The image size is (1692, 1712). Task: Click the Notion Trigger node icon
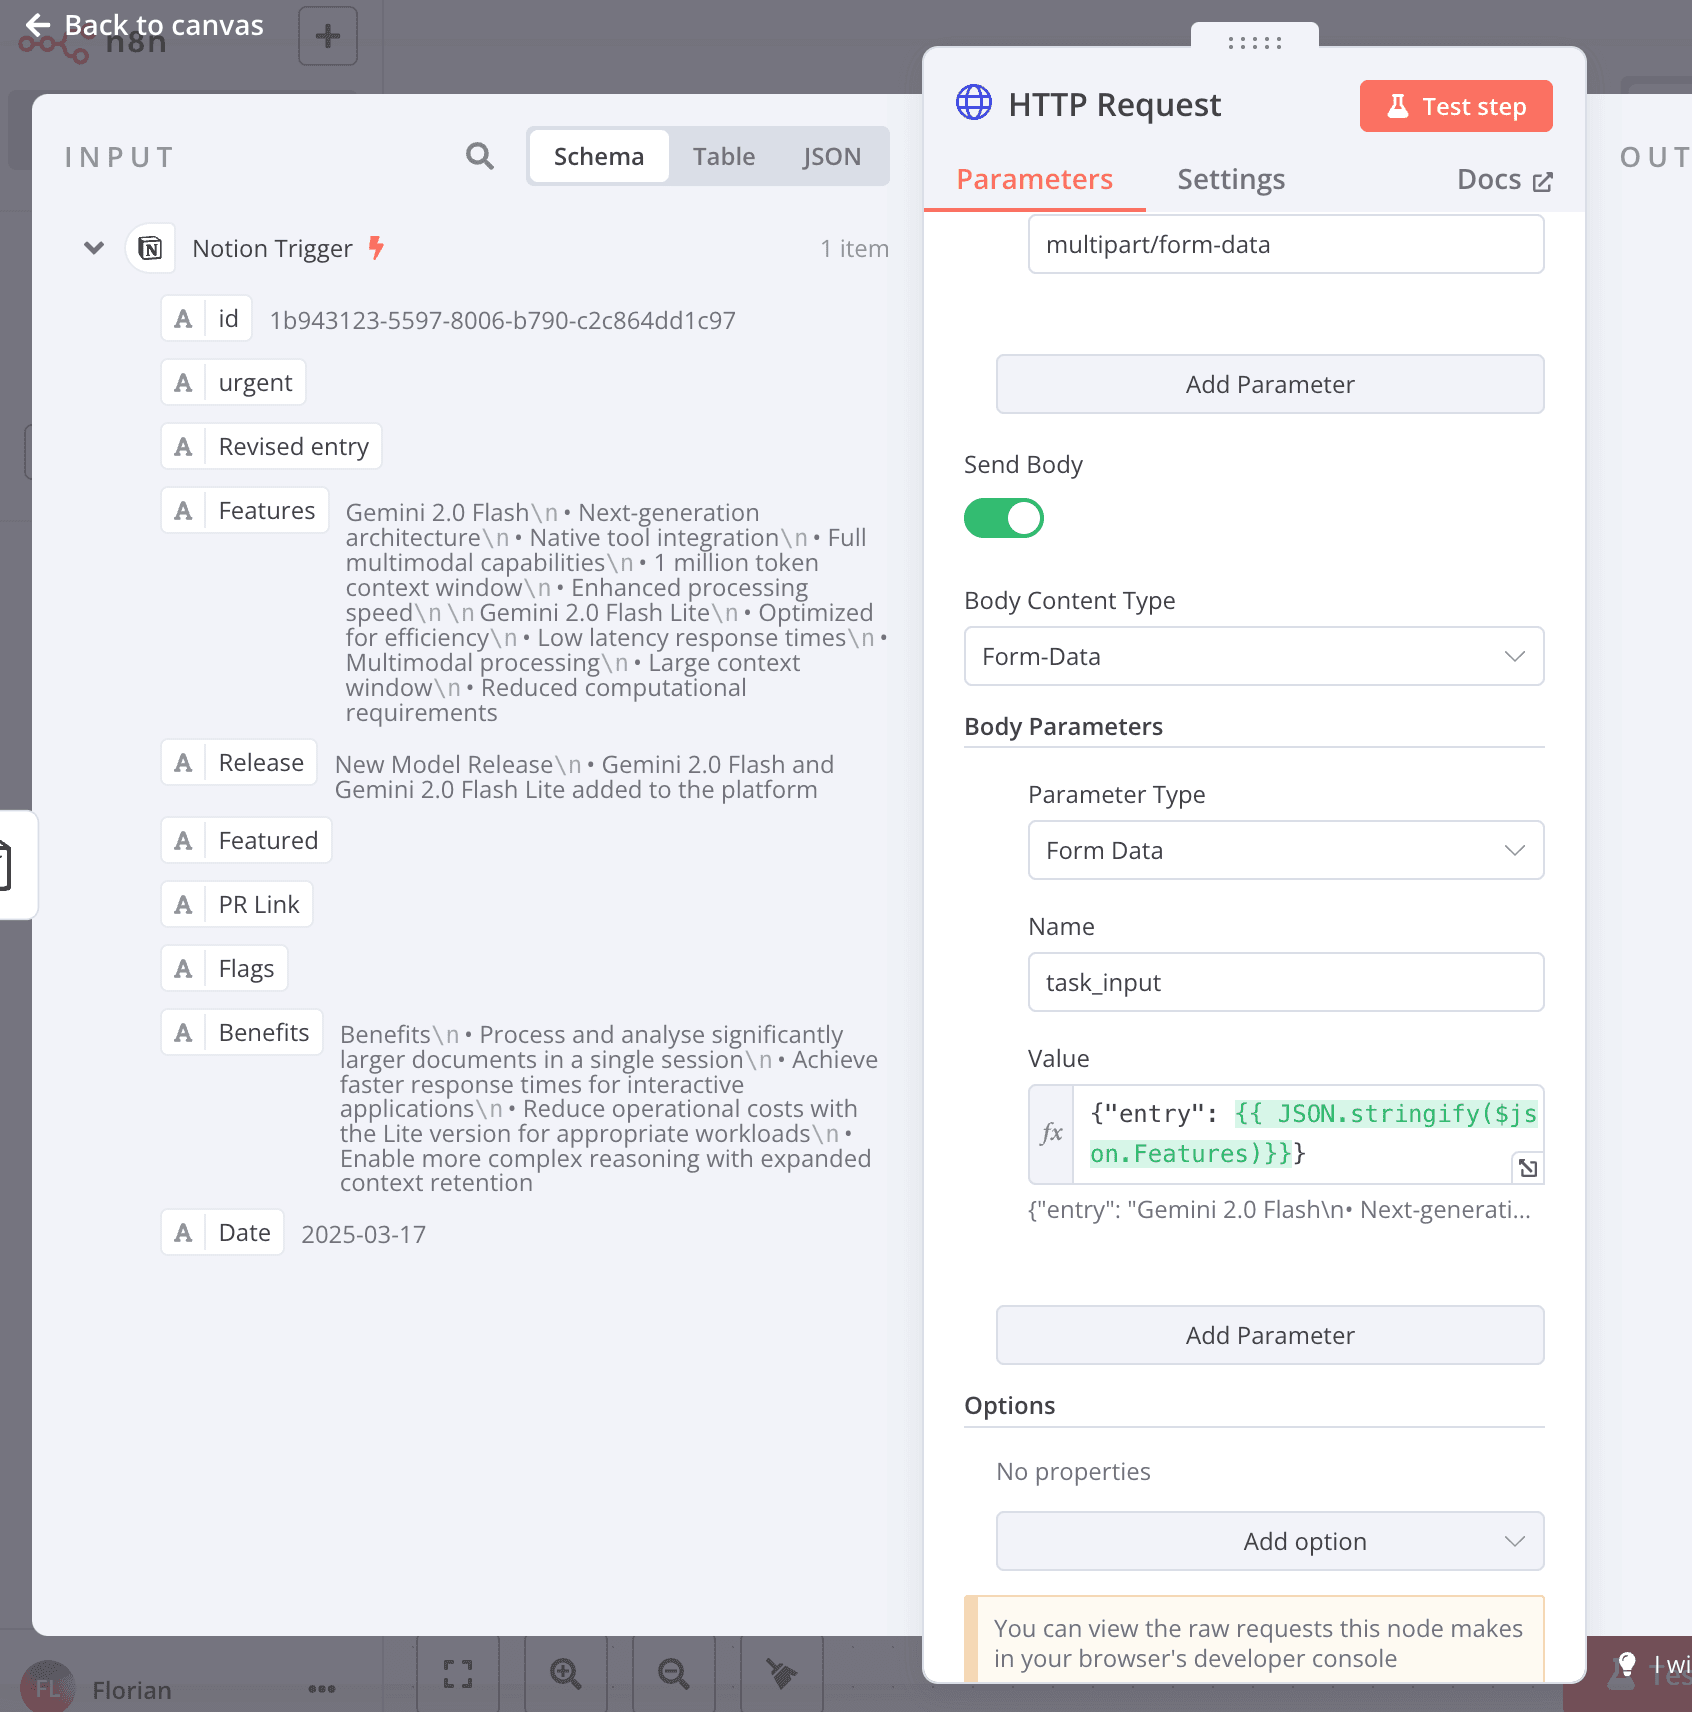[x=150, y=248]
